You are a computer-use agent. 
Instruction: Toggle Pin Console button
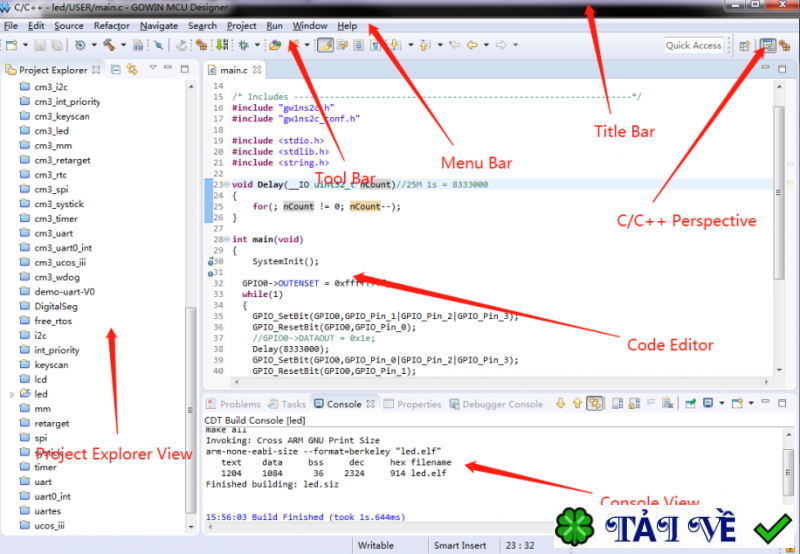(x=690, y=404)
